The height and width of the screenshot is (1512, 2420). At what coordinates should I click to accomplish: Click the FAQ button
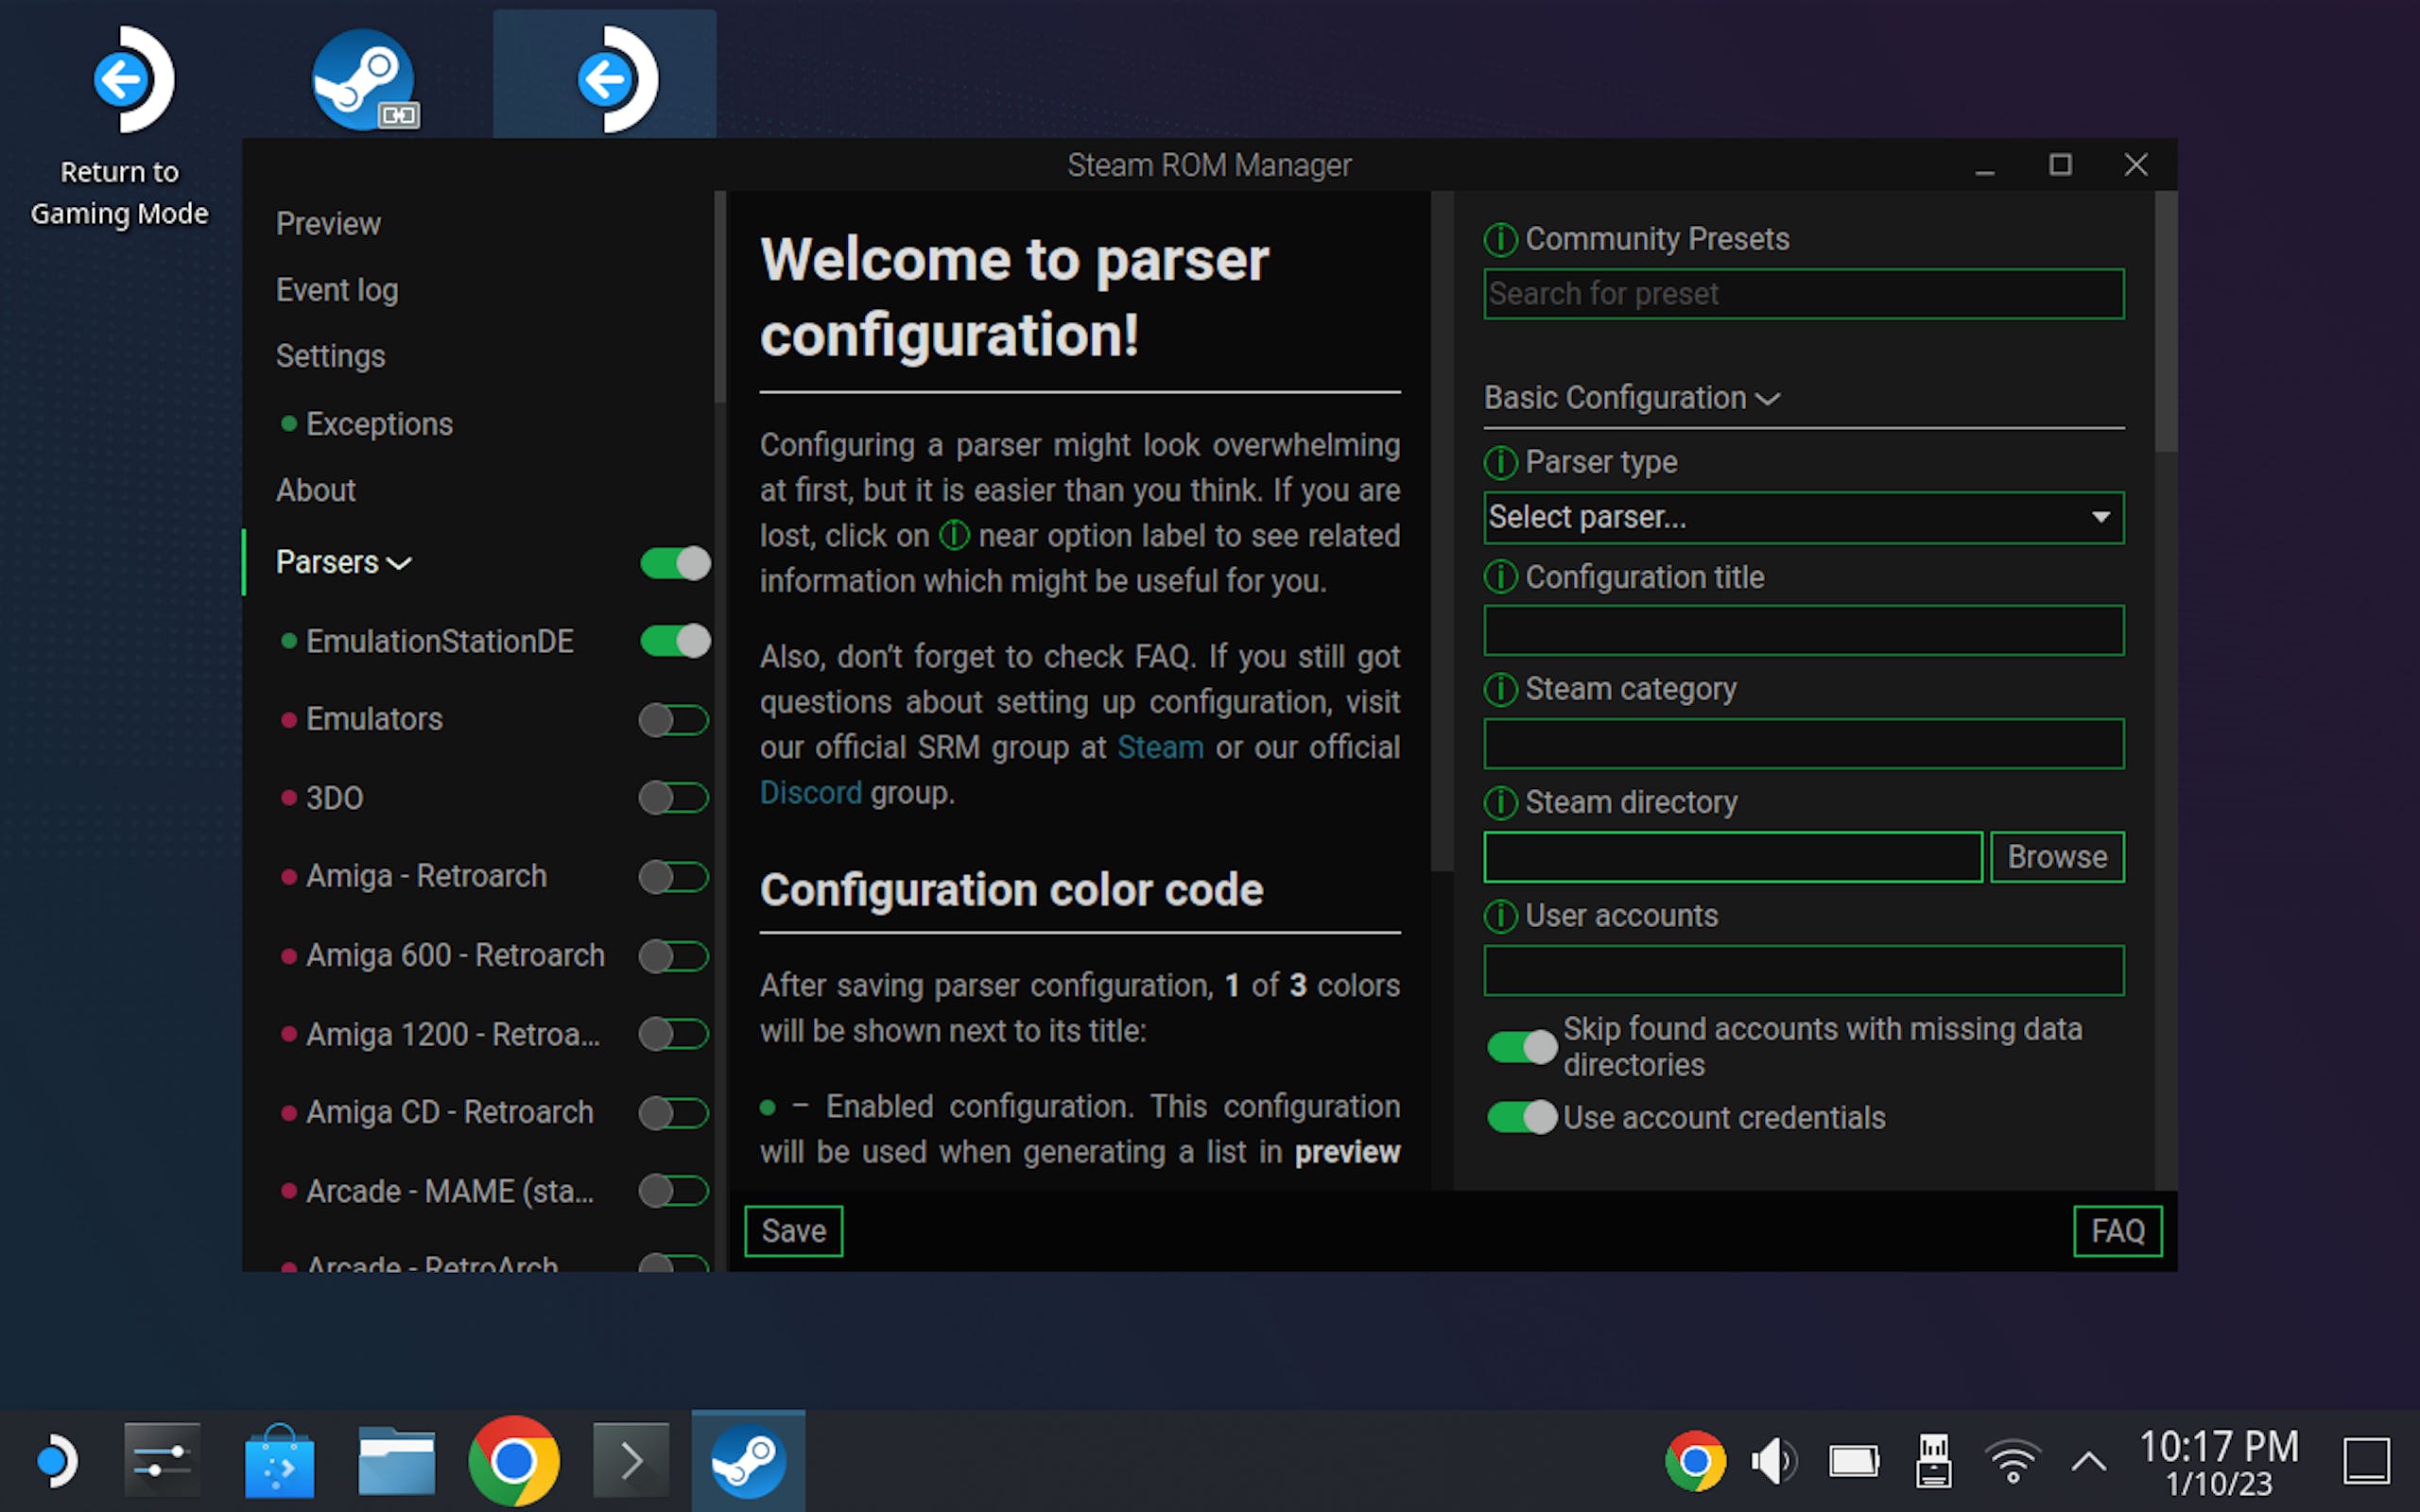coord(2118,1231)
